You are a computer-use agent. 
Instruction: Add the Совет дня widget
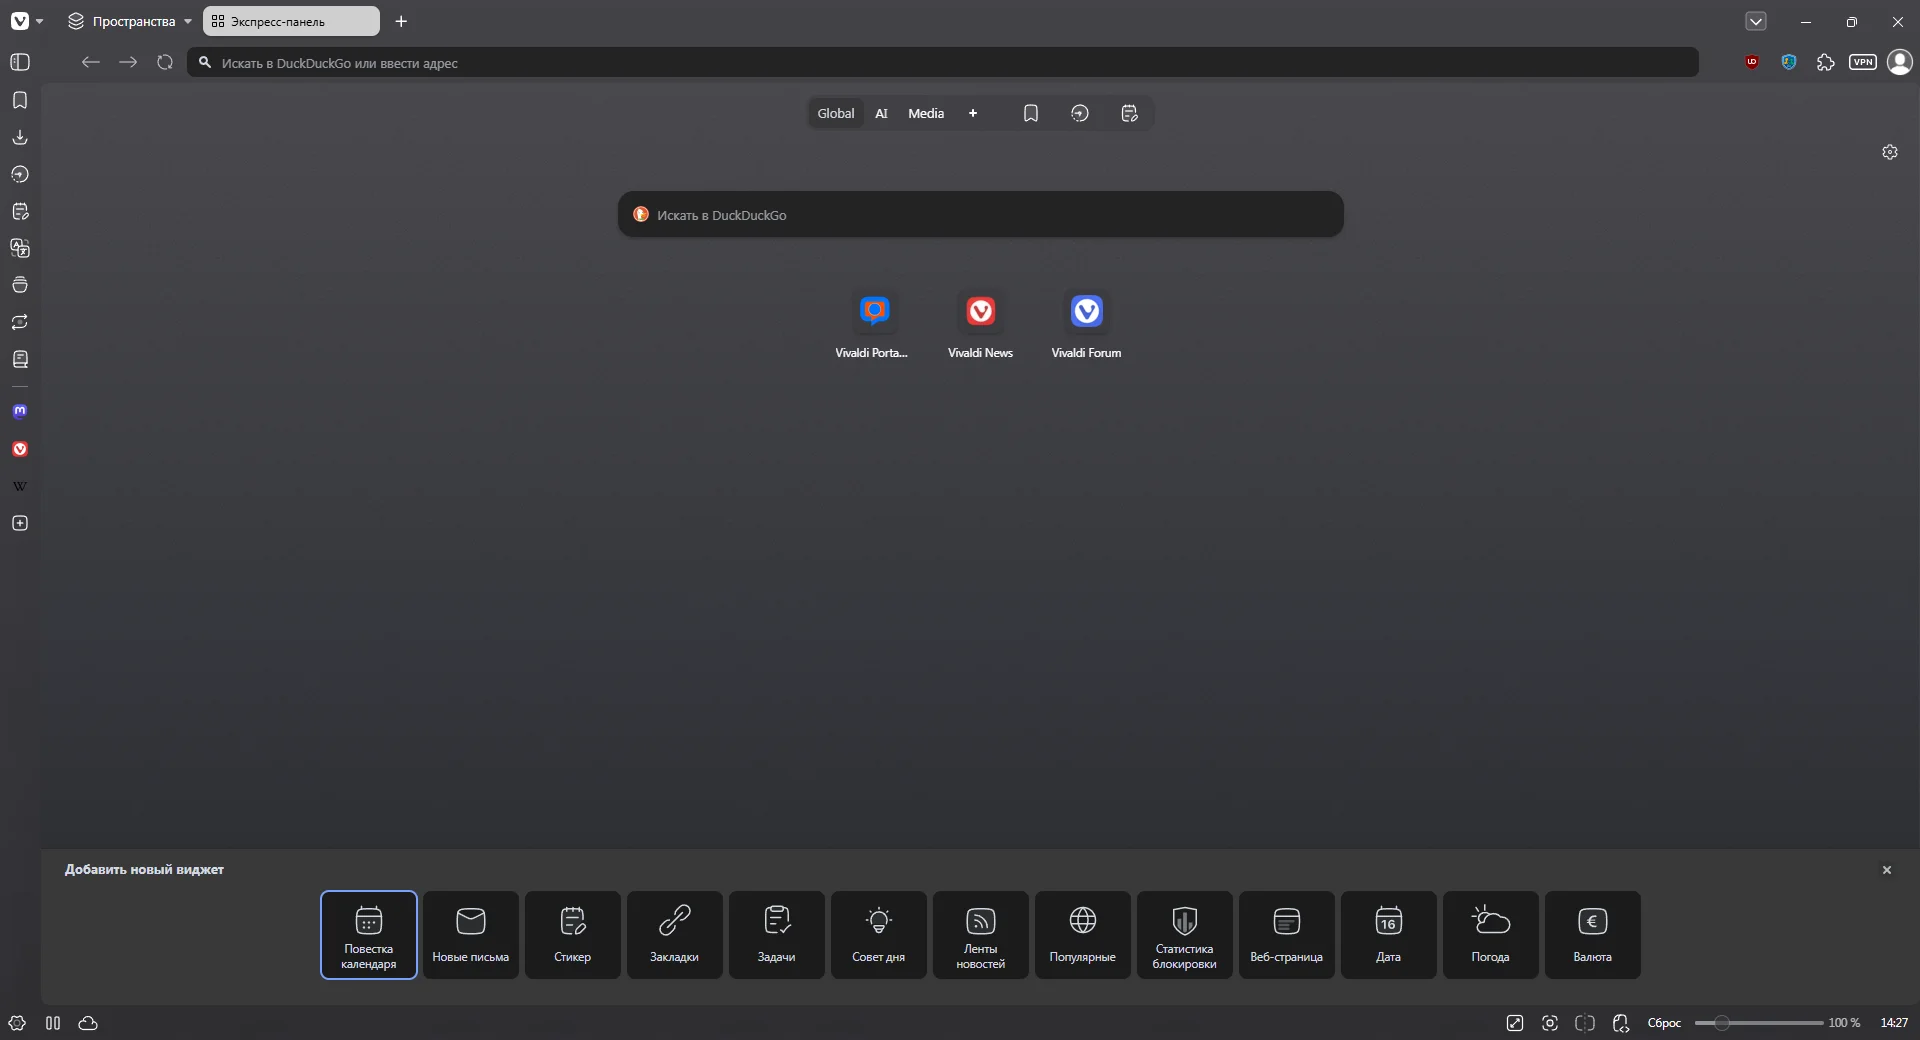879,935
